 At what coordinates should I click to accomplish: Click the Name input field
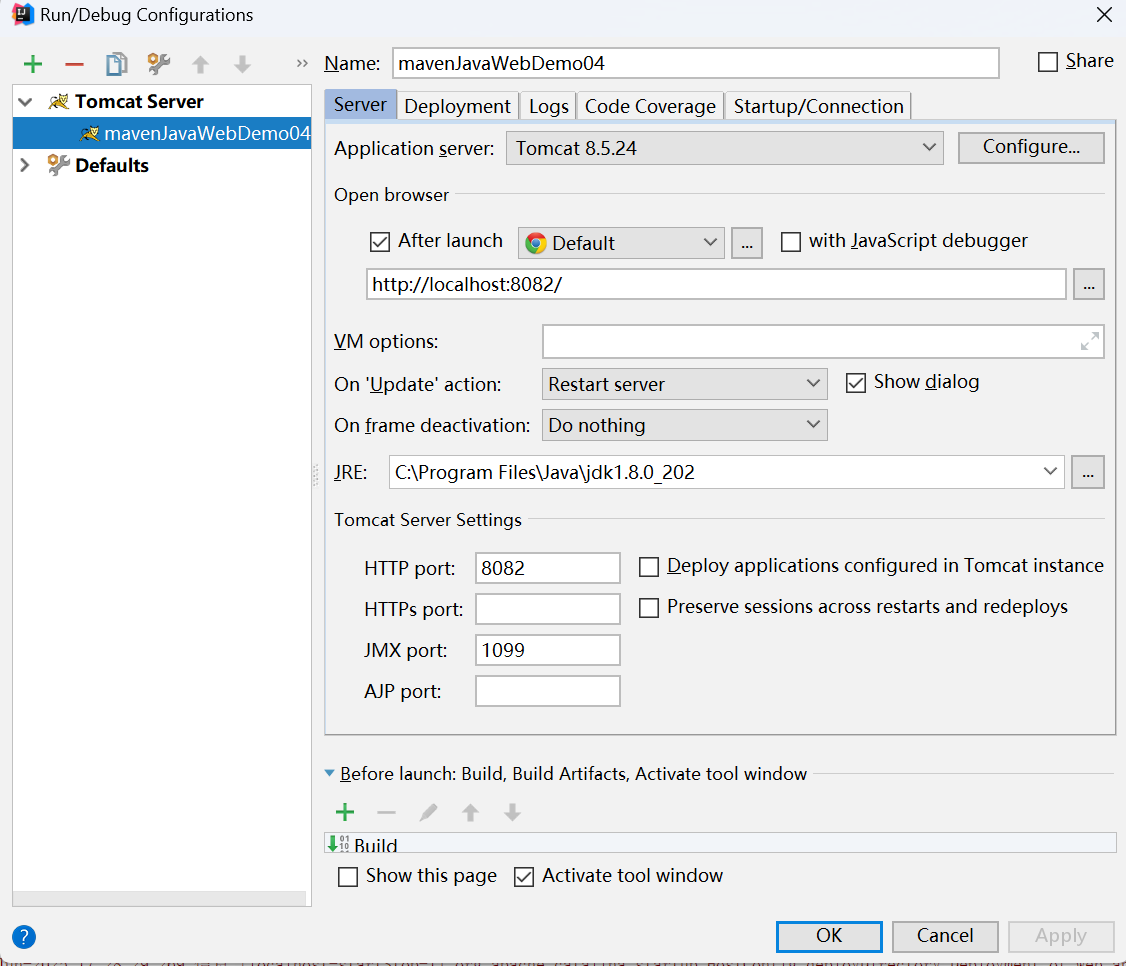696,63
